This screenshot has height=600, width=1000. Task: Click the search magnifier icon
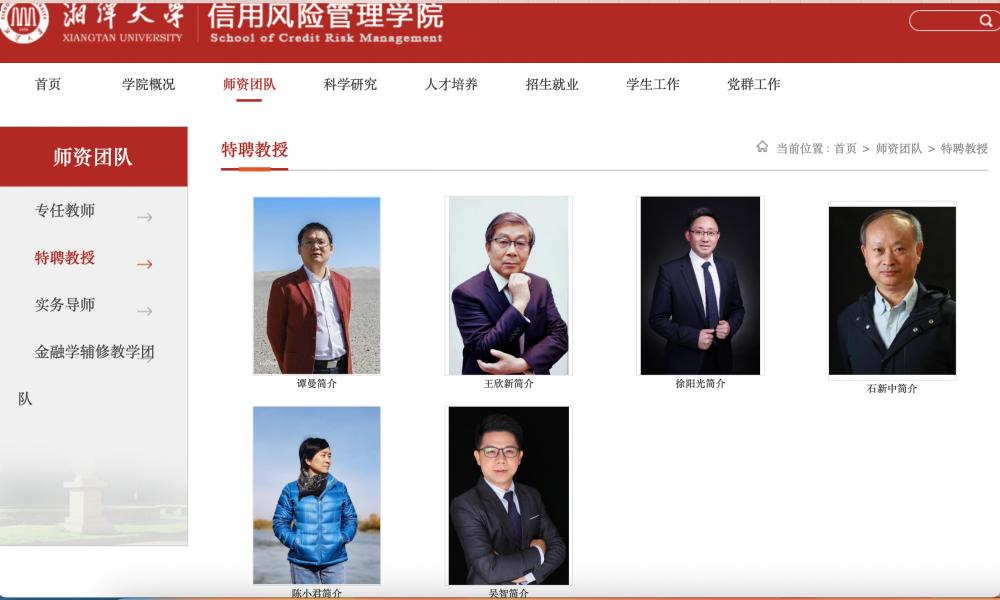[x=985, y=21]
